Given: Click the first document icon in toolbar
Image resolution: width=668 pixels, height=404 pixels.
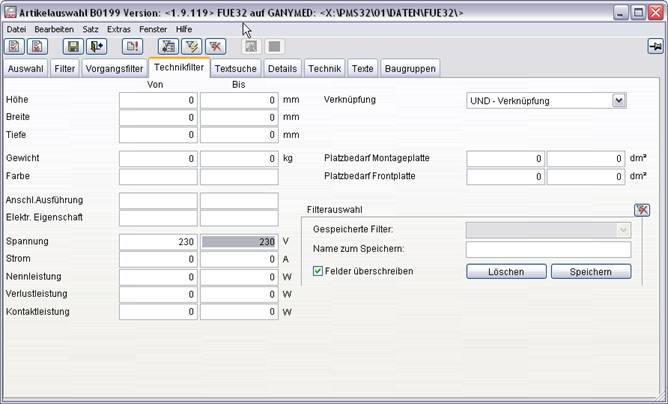Looking at the screenshot, I should pyautogui.click(x=14, y=47).
